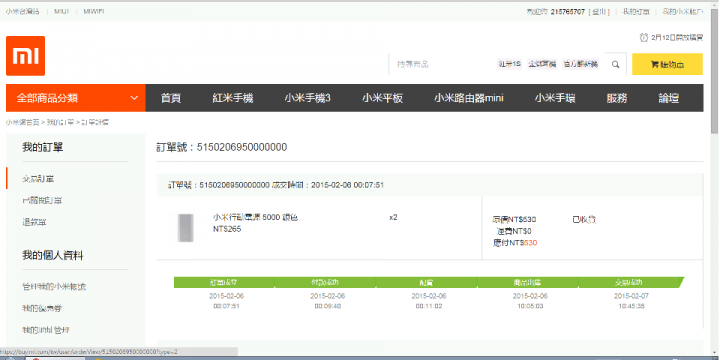Open the MIUI top link
720x360 pixels.
tap(62, 11)
